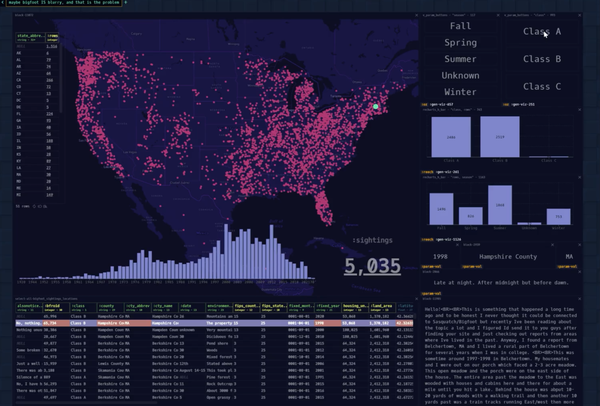Select the FL row in state table
Image resolution: width=600 pixels, height=406 pixels.
click(x=37, y=114)
